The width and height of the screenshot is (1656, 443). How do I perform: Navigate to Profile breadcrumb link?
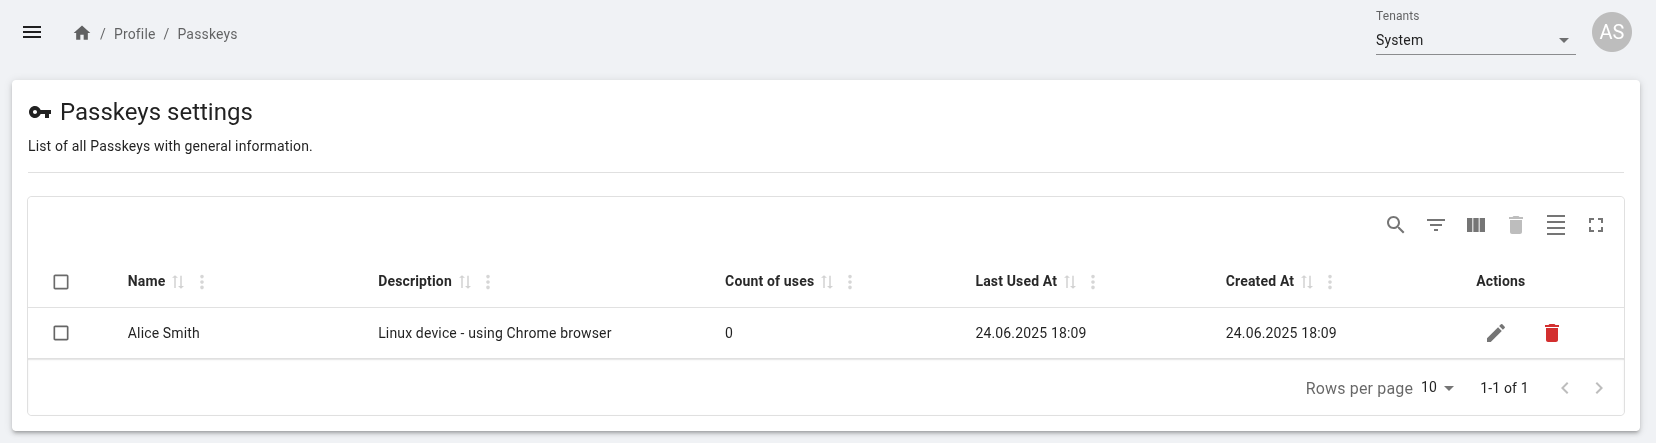(x=134, y=34)
